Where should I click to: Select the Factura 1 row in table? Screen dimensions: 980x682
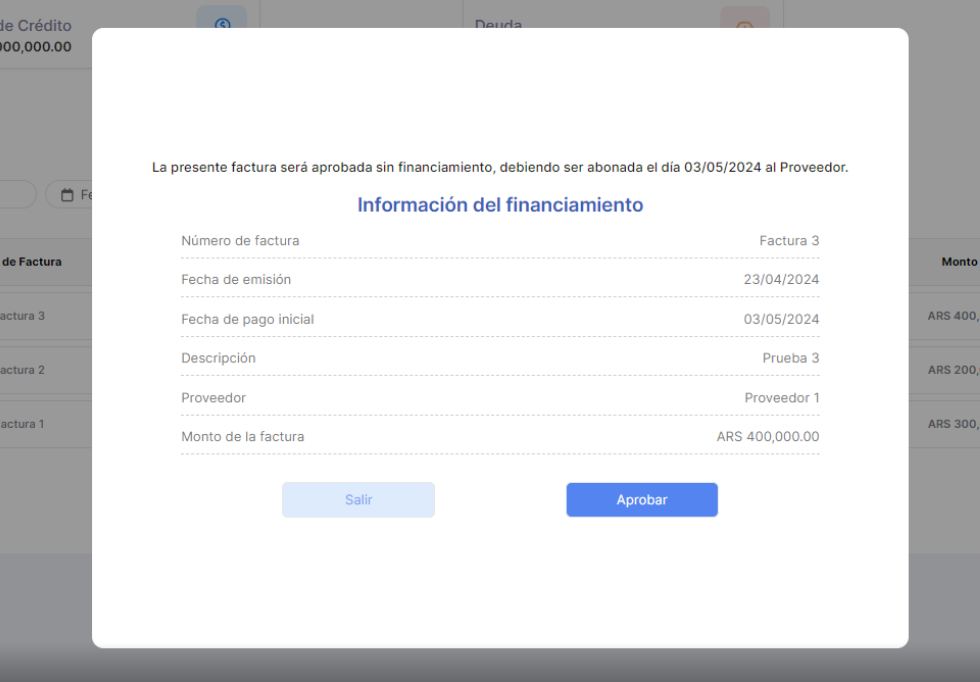[24, 424]
